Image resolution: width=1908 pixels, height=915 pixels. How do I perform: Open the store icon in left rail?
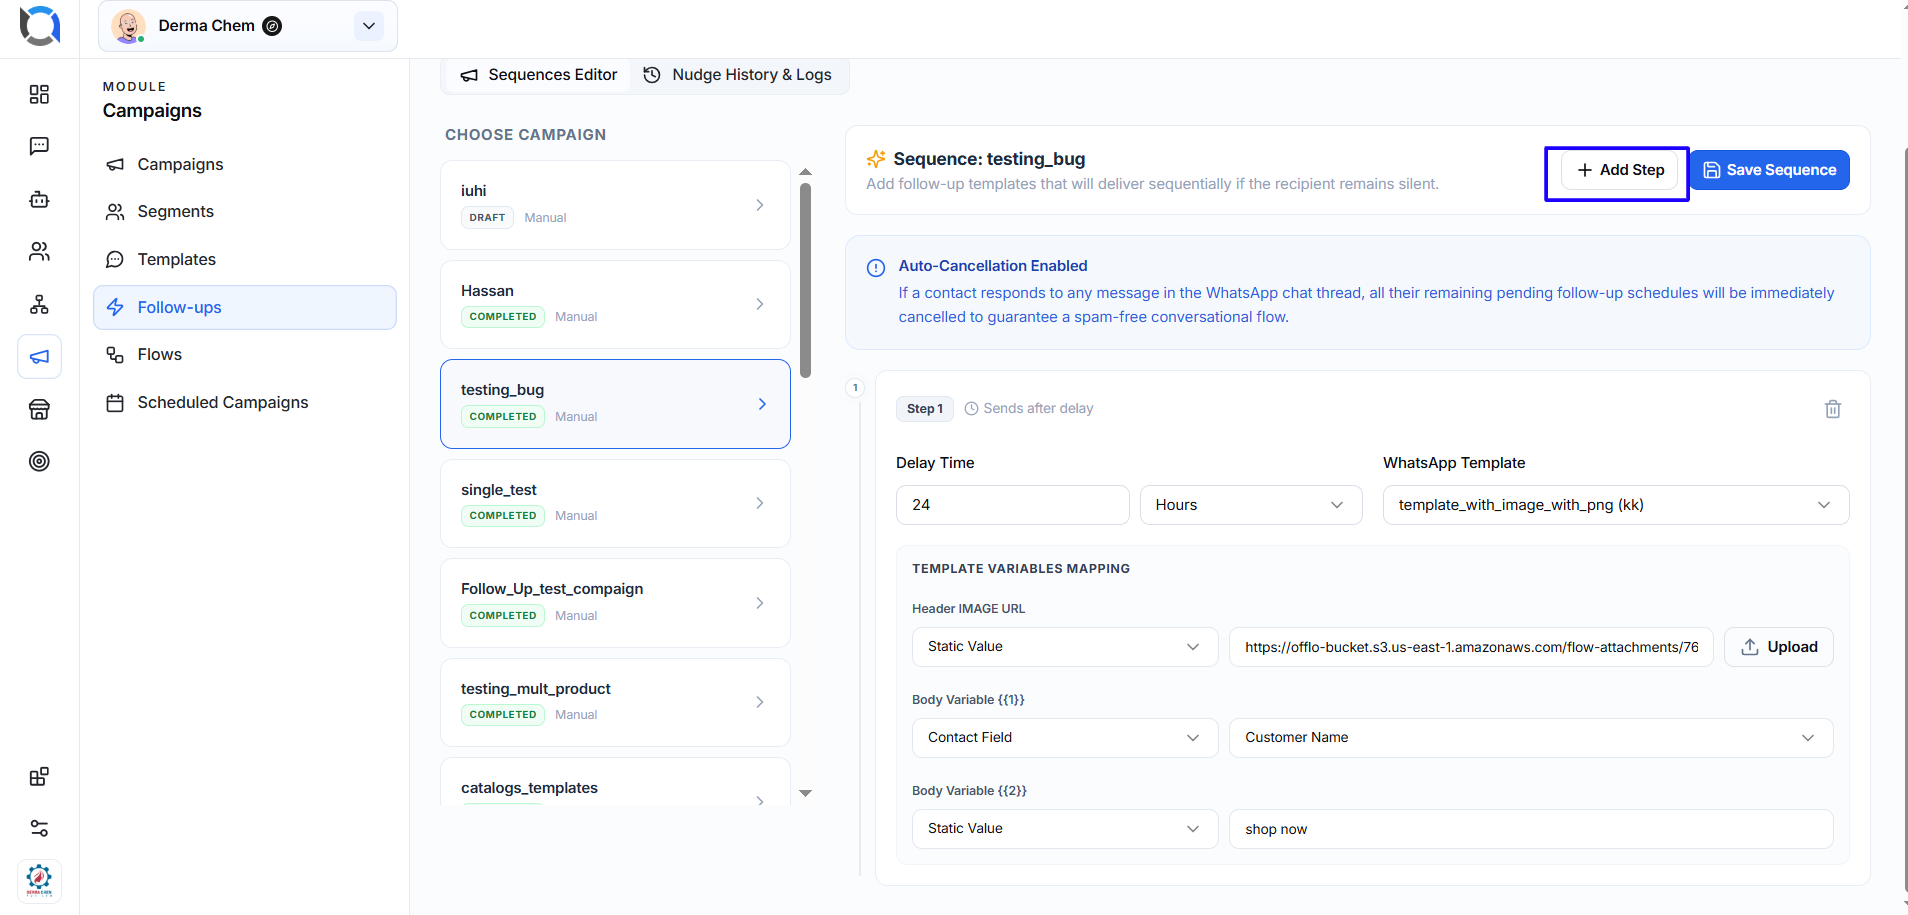click(39, 409)
